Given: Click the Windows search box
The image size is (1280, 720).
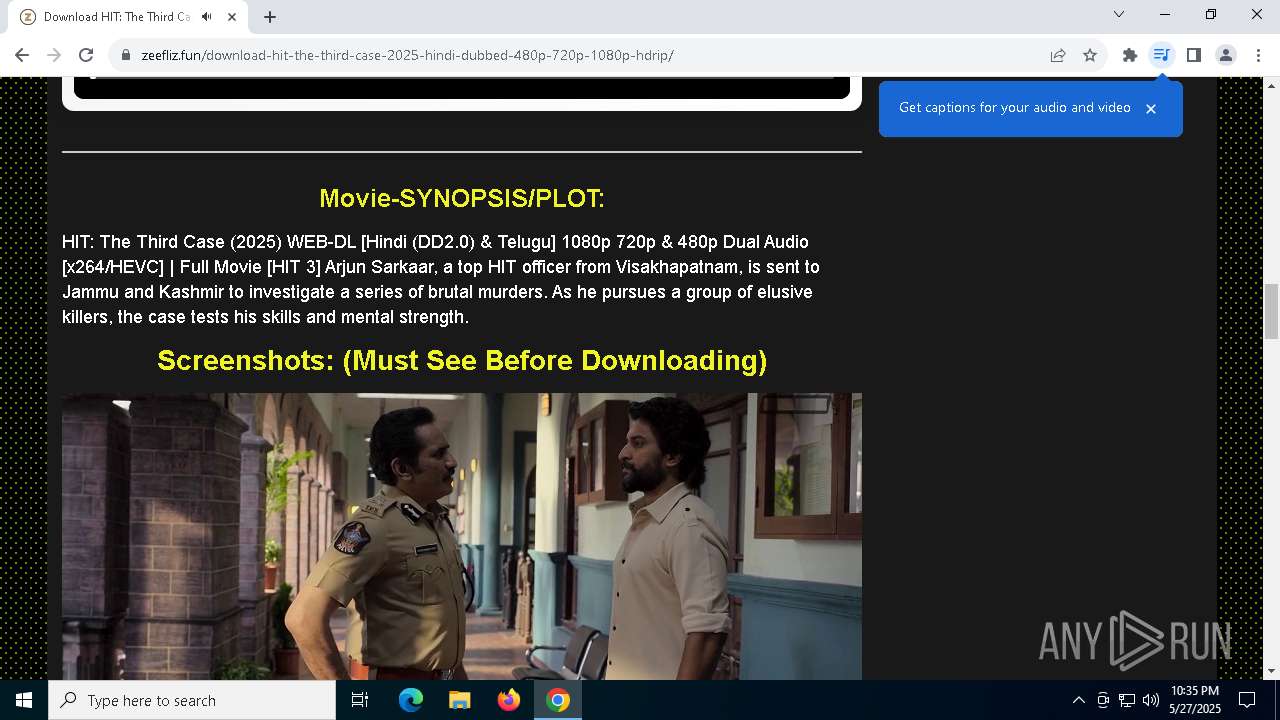Looking at the screenshot, I should click(192, 700).
